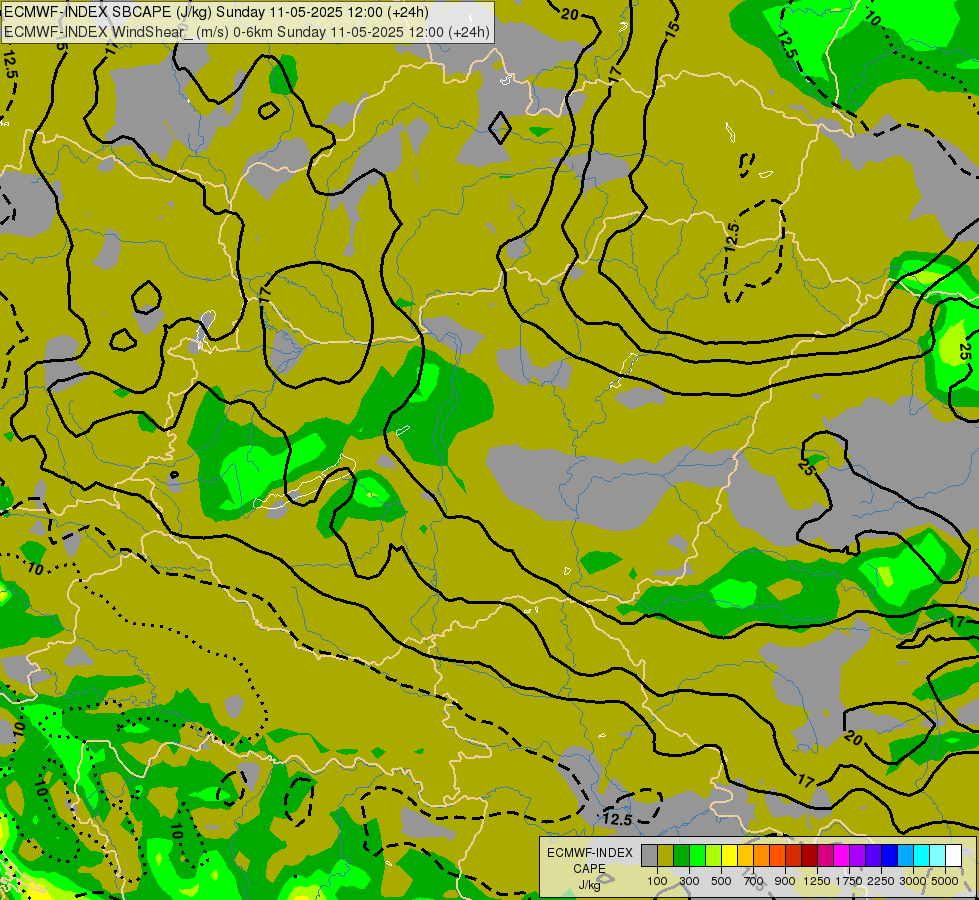Pick the yellow-green legend swatch

pos(714,856)
